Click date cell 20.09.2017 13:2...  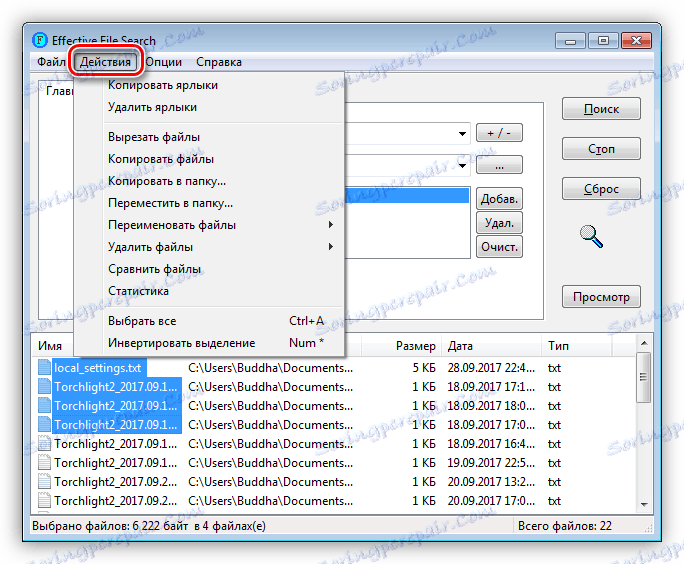tap(491, 482)
